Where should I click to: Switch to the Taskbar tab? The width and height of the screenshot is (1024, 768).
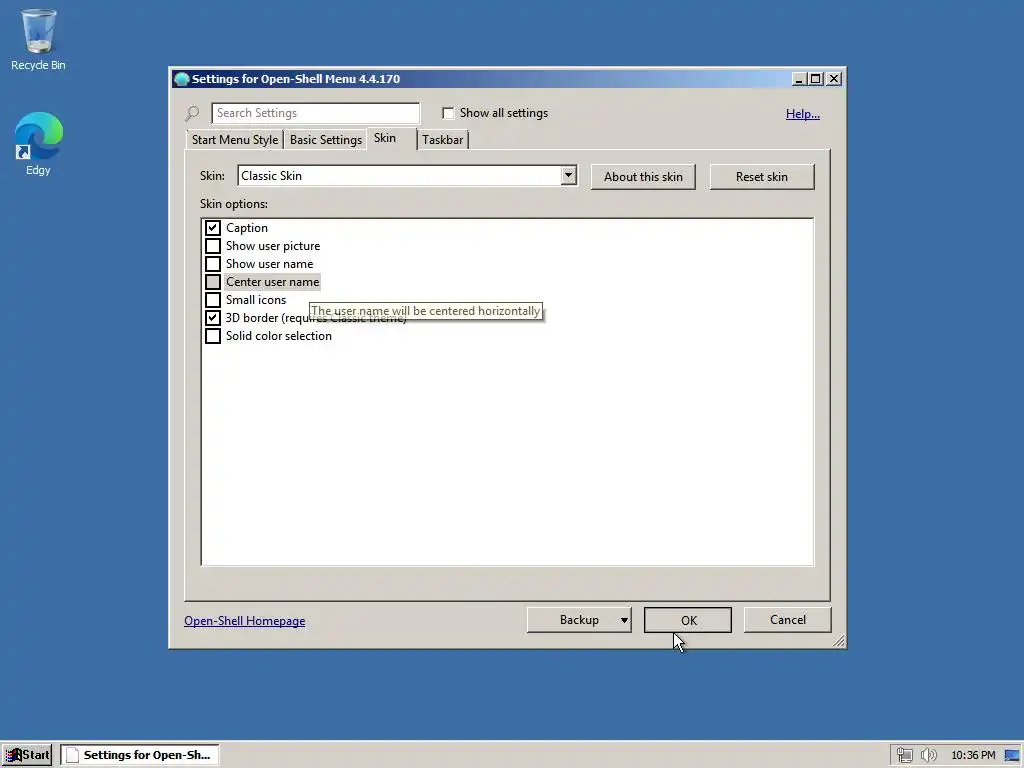coord(442,140)
